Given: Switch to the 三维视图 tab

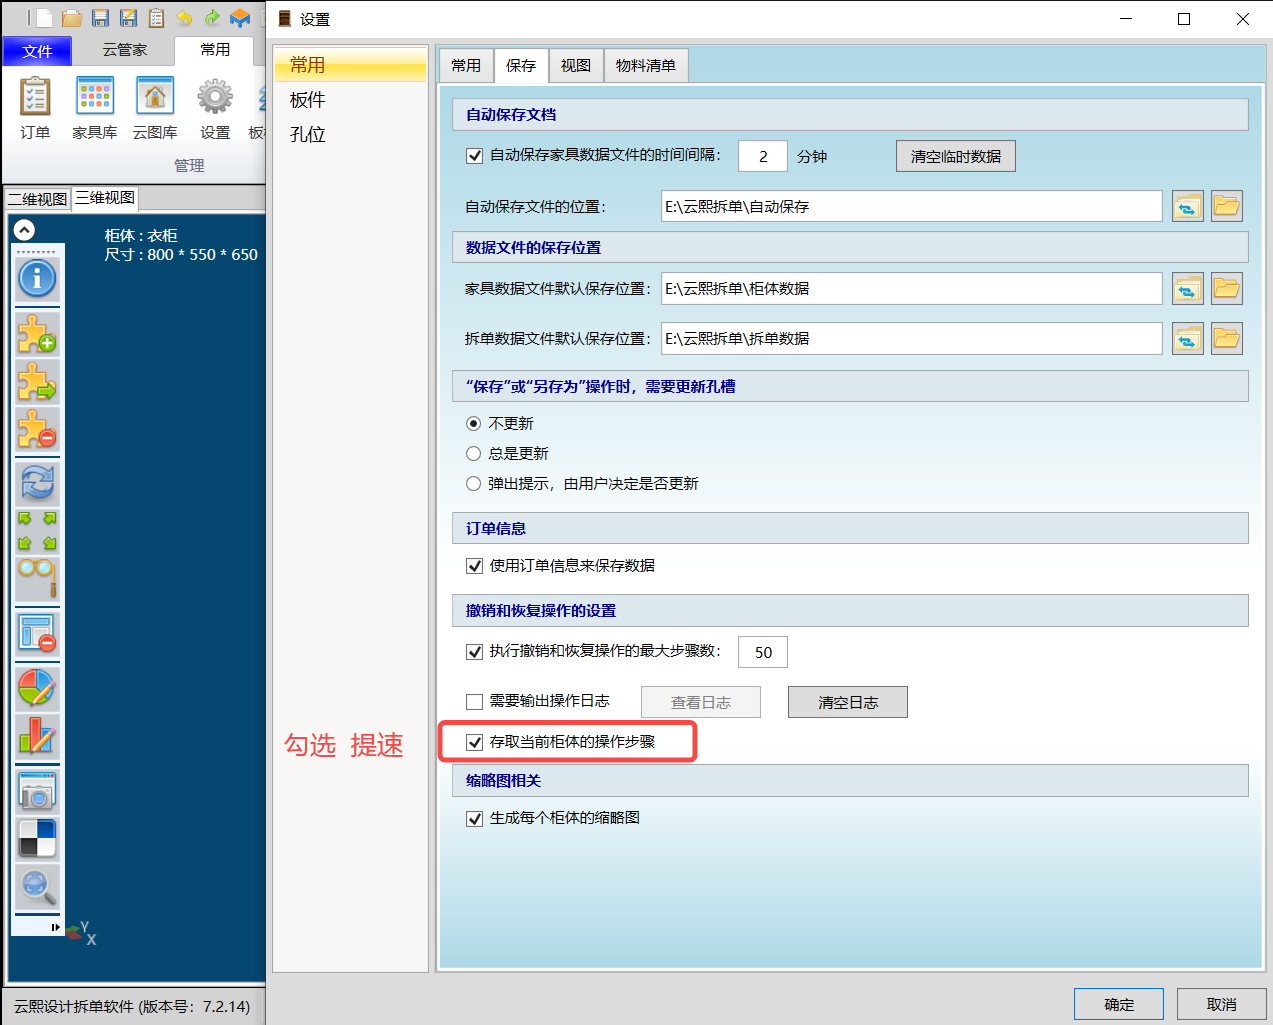Looking at the screenshot, I should pyautogui.click(x=105, y=198).
